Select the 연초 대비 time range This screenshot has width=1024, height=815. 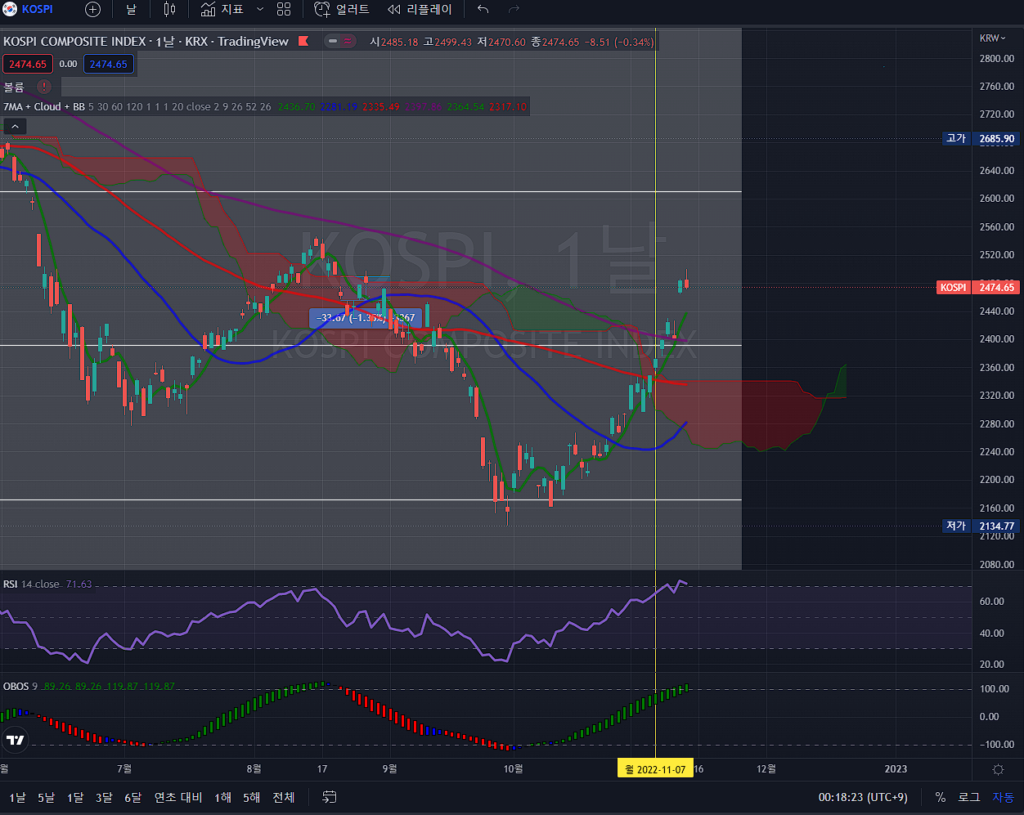pos(178,797)
